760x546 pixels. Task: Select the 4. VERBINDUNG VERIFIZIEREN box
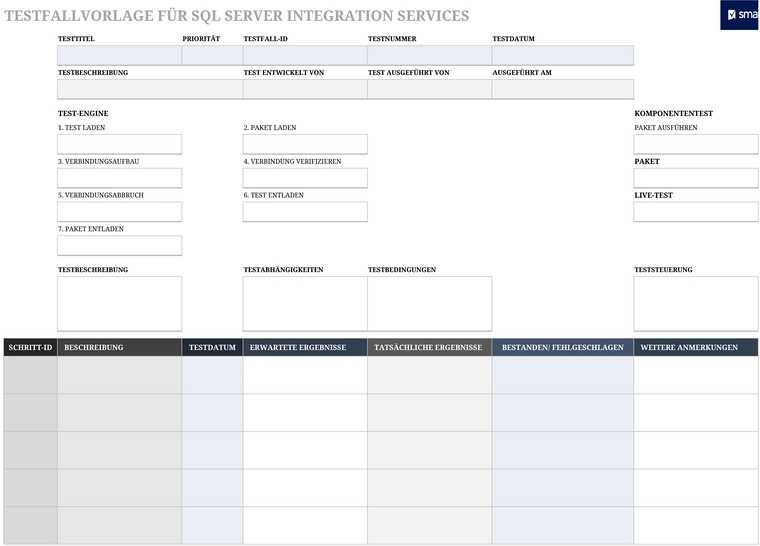point(305,178)
